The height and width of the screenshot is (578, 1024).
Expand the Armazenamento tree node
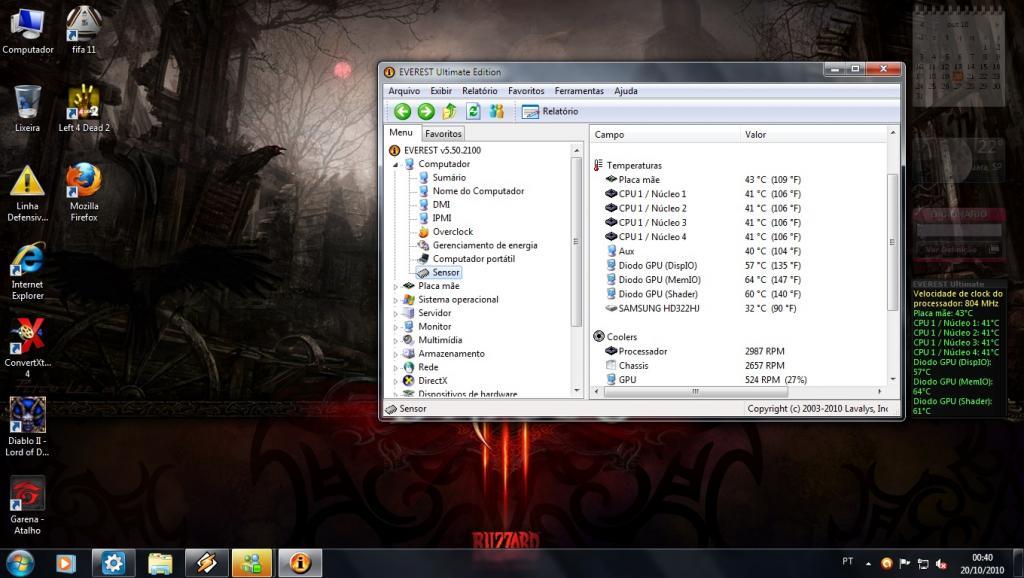395,355
